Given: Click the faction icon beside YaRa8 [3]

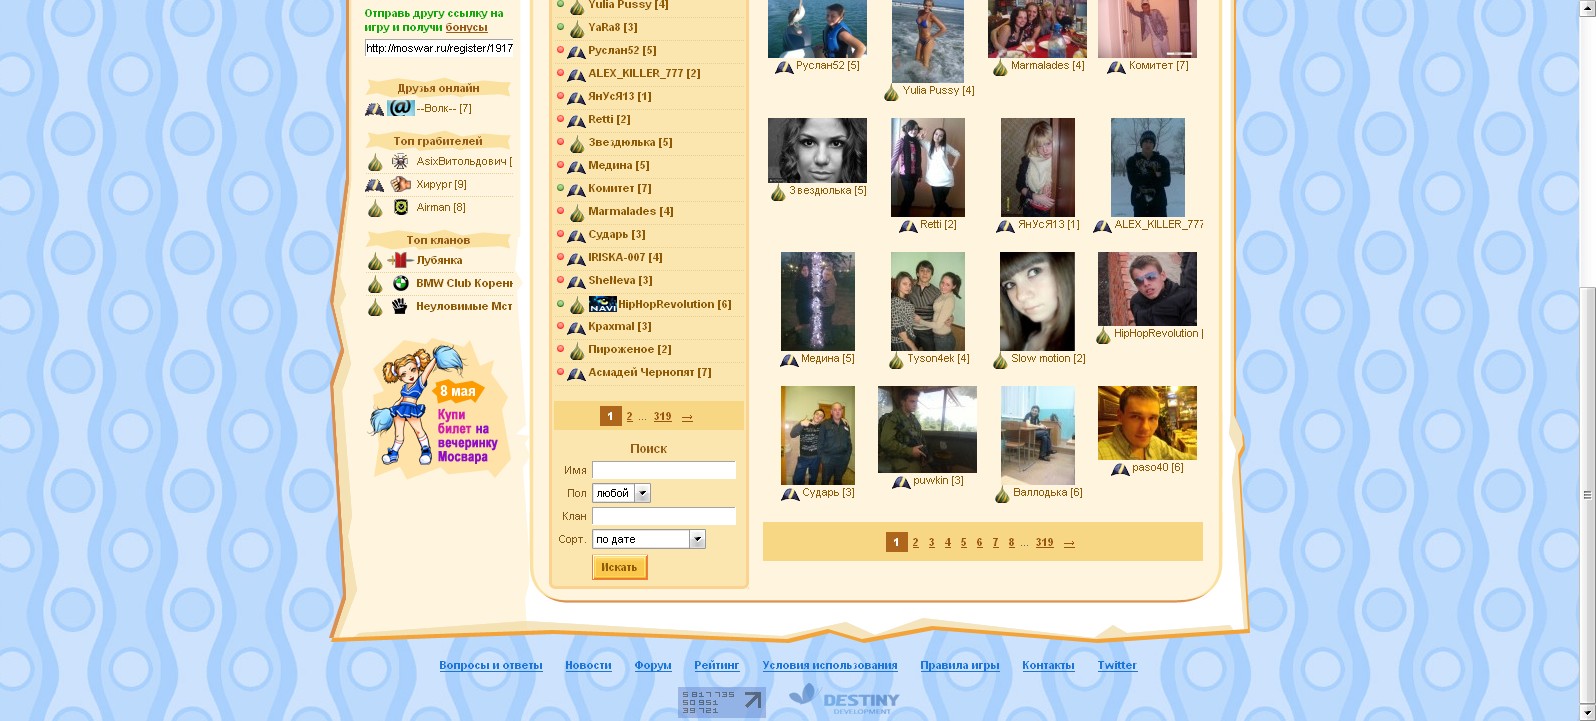Looking at the screenshot, I should point(577,28).
